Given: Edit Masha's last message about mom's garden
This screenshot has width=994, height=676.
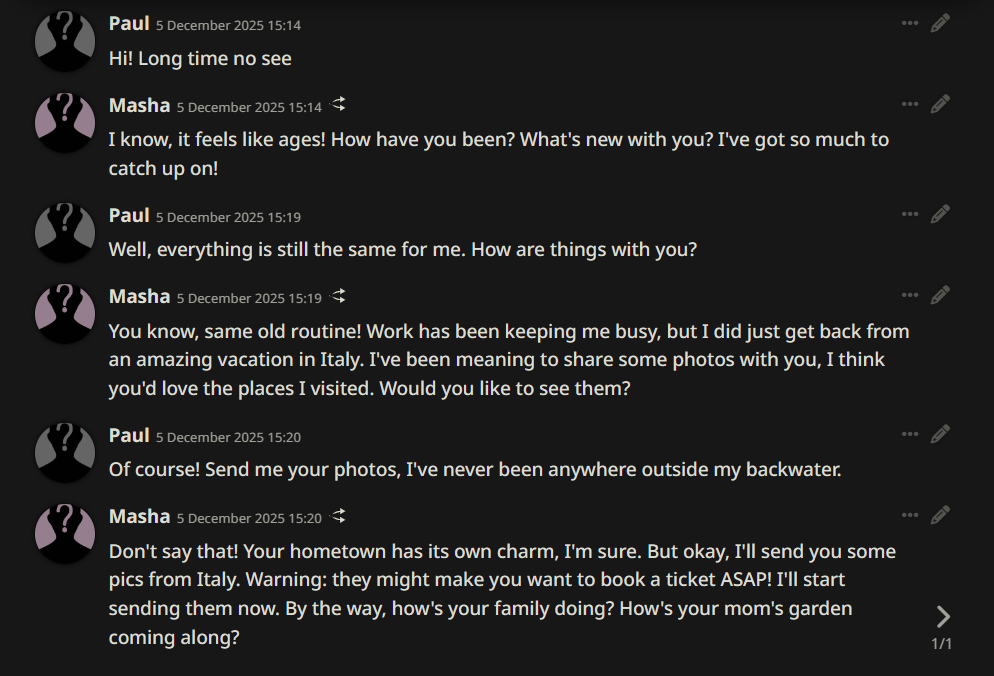Looking at the screenshot, I should click(940, 515).
